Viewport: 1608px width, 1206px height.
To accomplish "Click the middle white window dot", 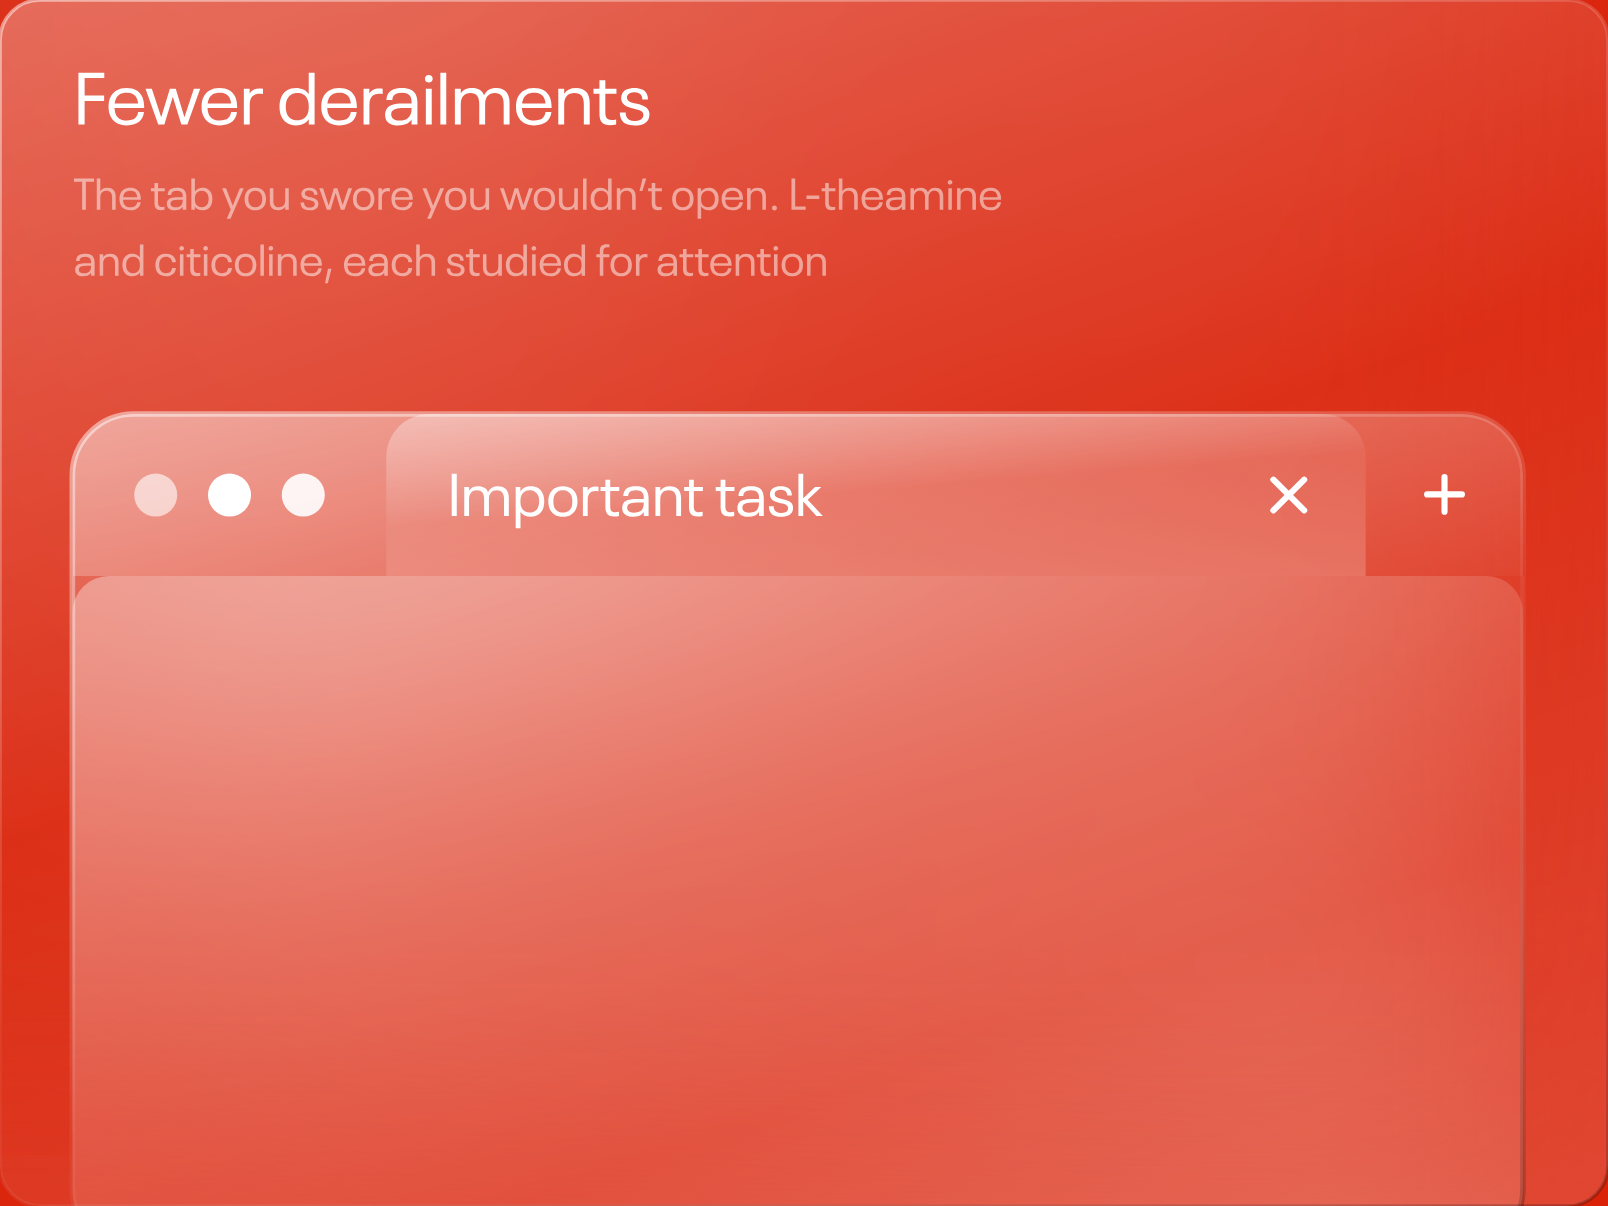I will point(229,495).
